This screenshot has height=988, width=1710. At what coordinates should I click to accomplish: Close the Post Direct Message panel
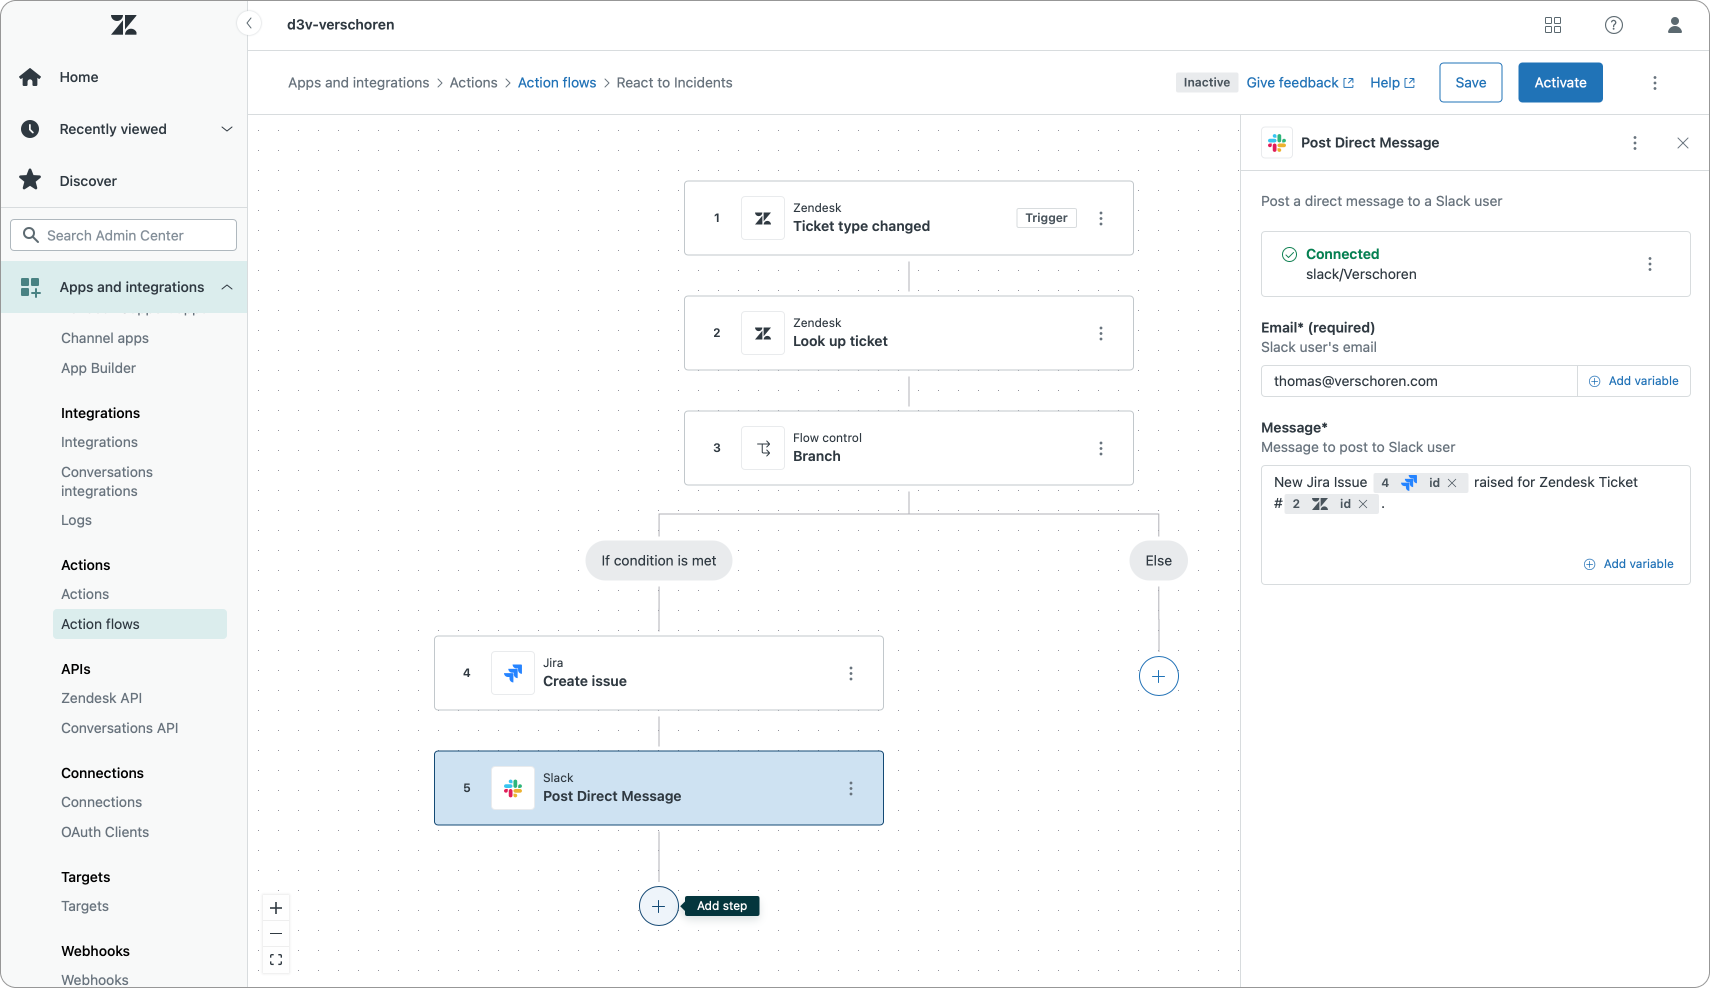1683,143
